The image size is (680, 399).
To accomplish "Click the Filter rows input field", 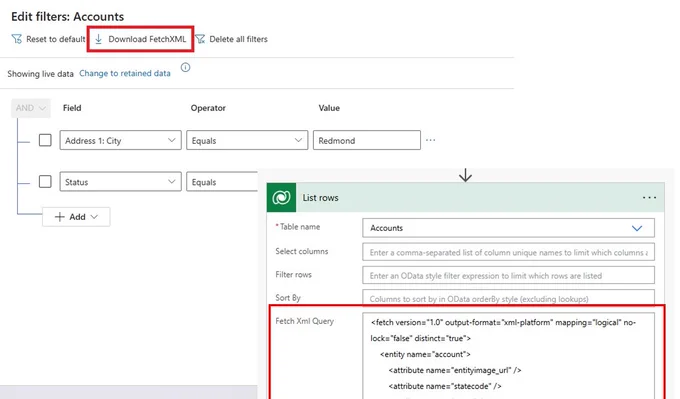I will point(508,275).
